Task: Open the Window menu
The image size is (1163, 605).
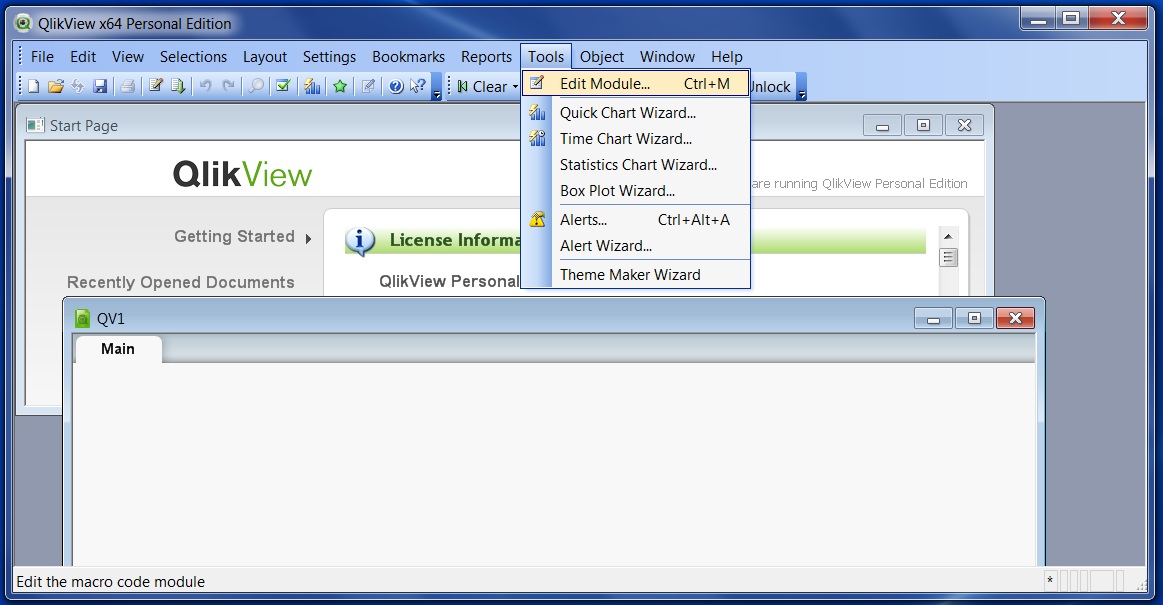Action: 668,56
